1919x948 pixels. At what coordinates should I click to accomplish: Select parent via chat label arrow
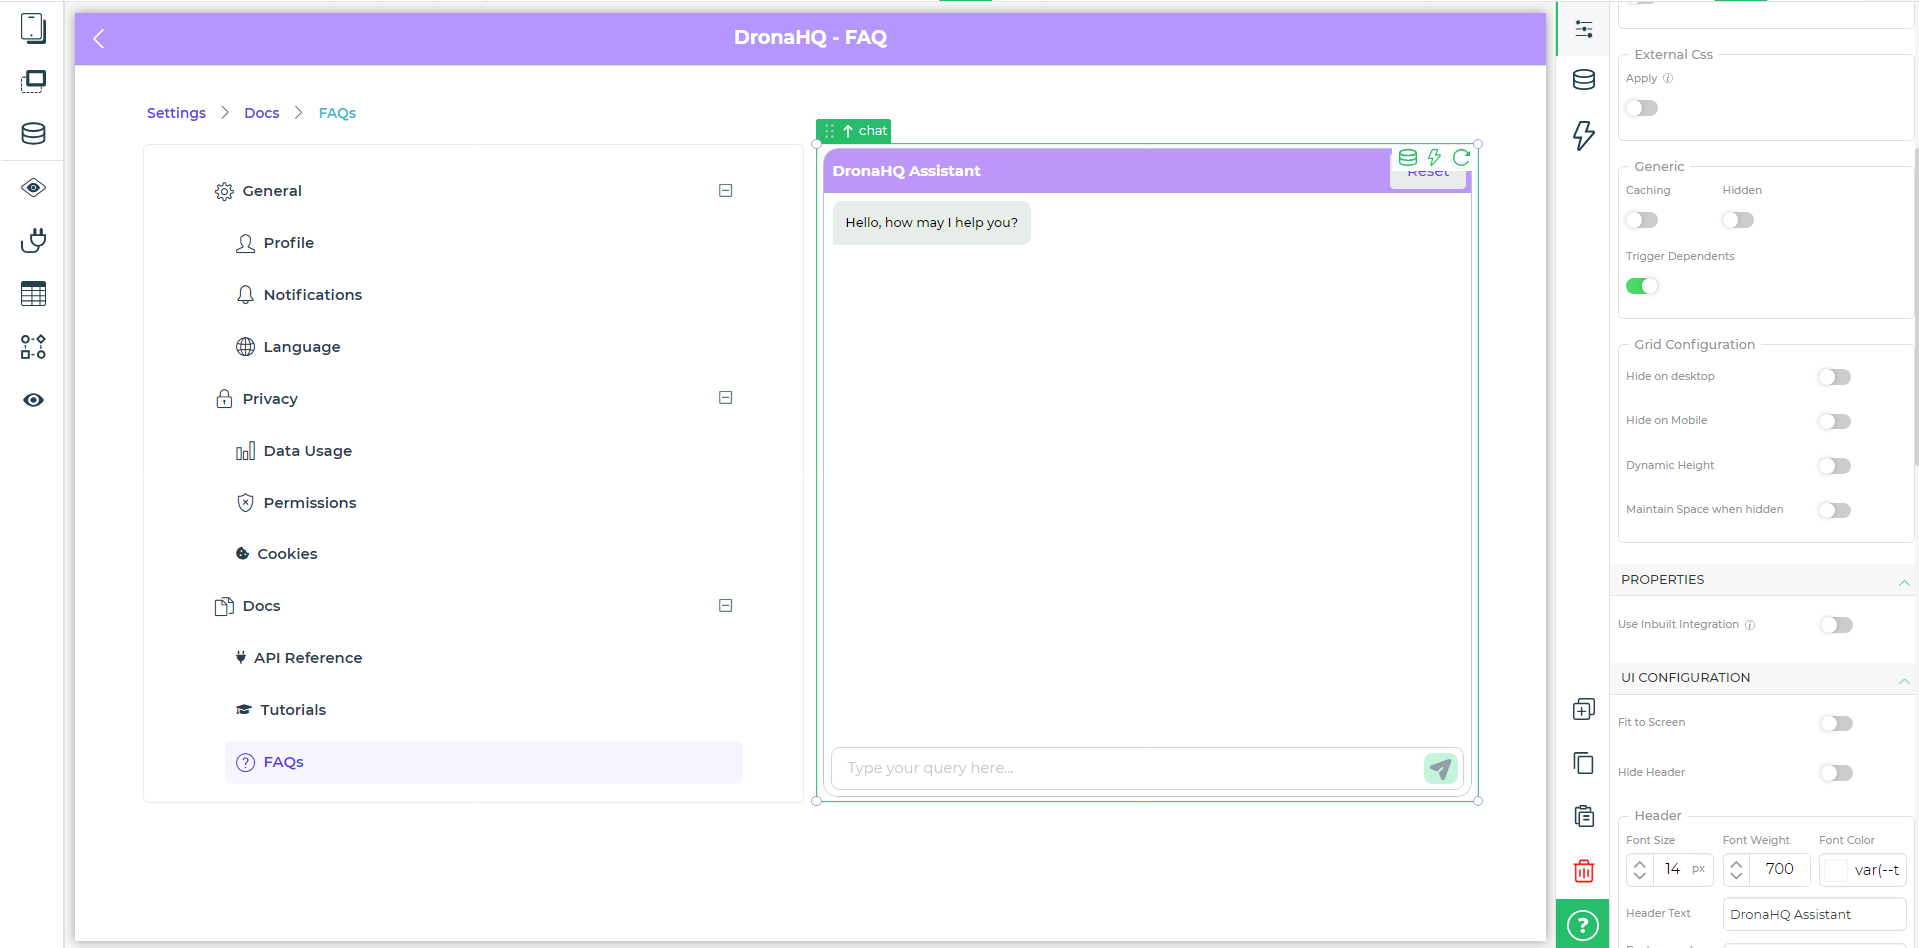point(848,131)
